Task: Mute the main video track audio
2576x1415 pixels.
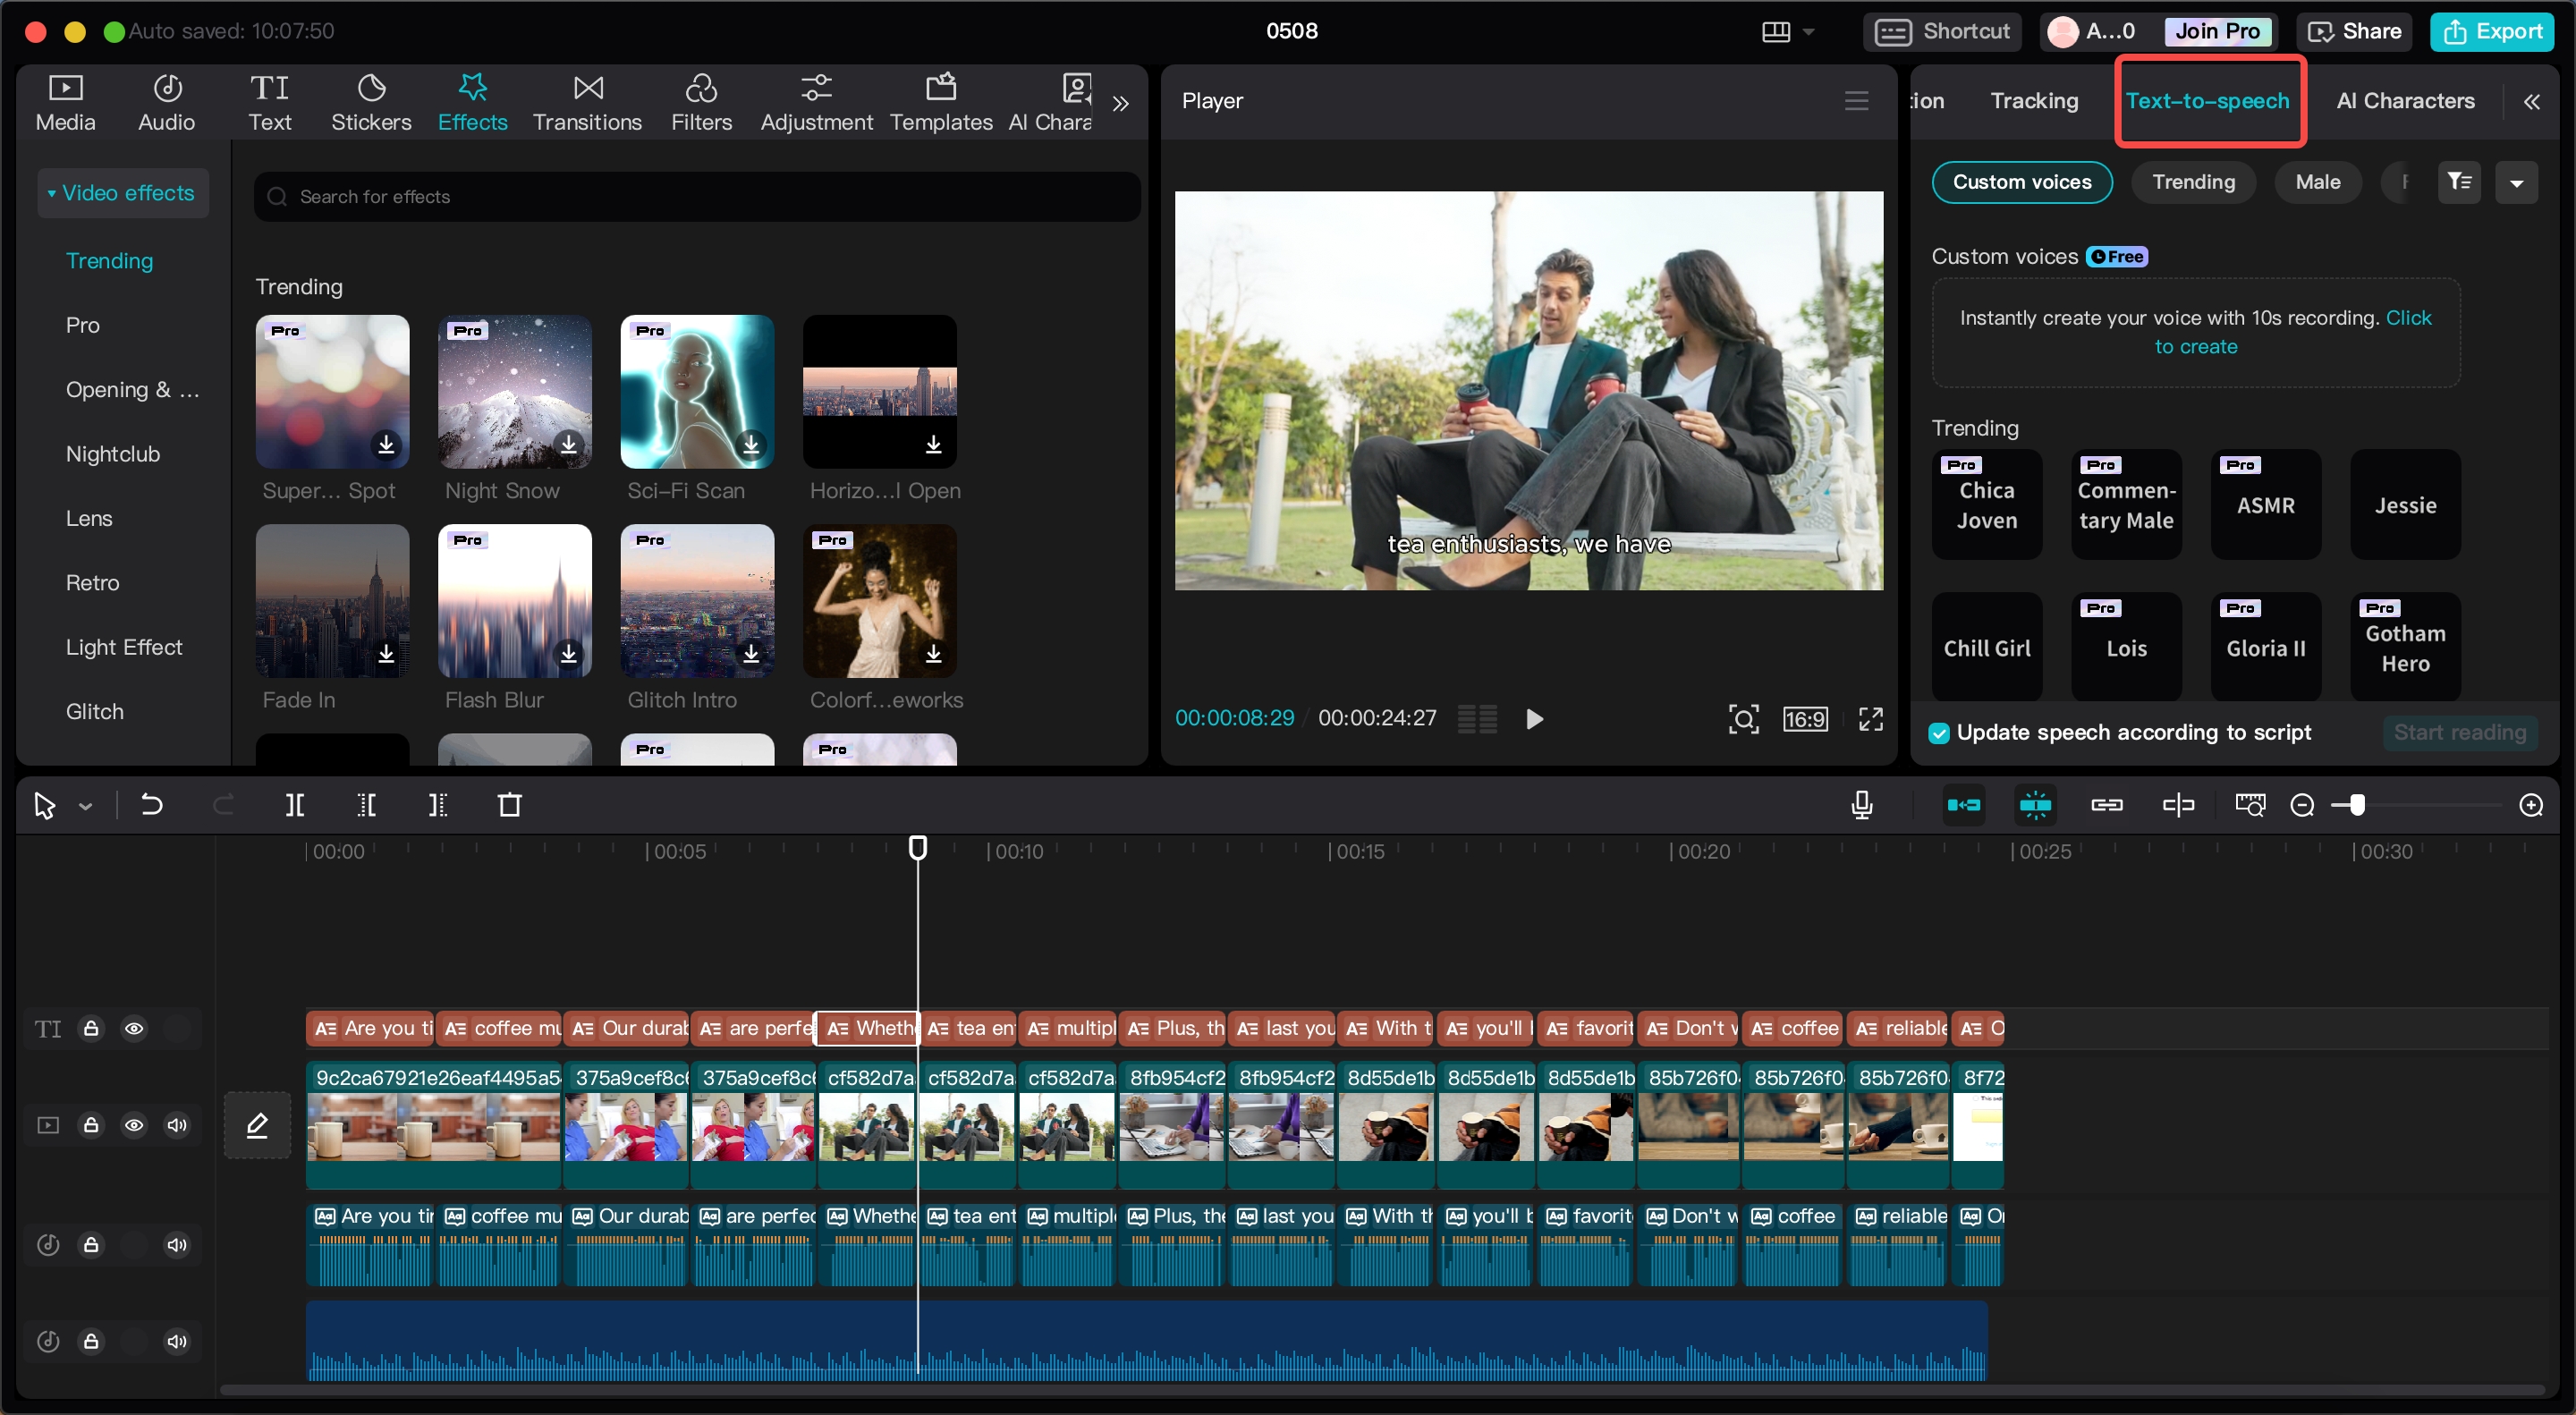Action: point(177,1125)
